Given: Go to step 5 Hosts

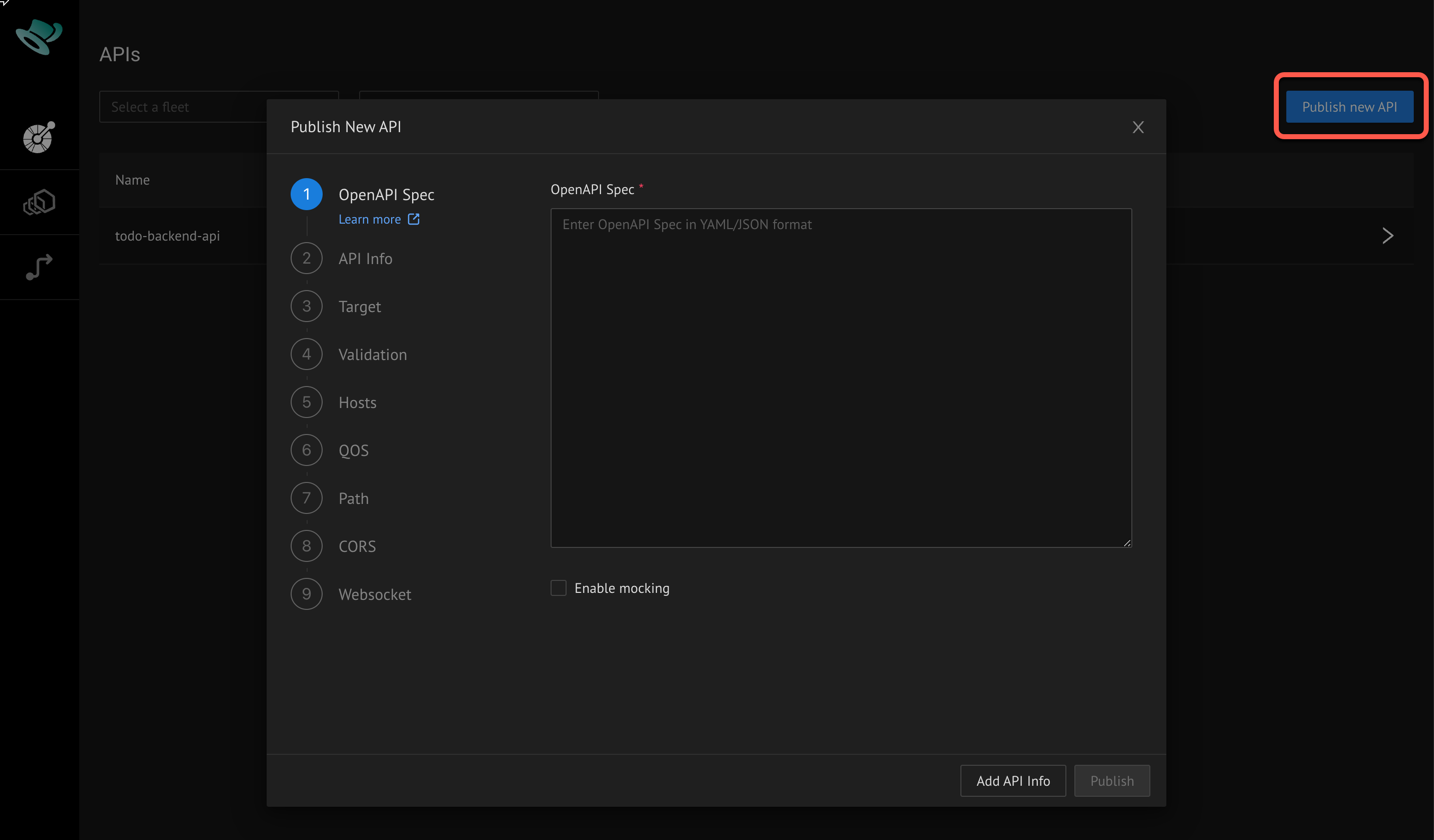Looking at the screenshot, I should (334, 402).
